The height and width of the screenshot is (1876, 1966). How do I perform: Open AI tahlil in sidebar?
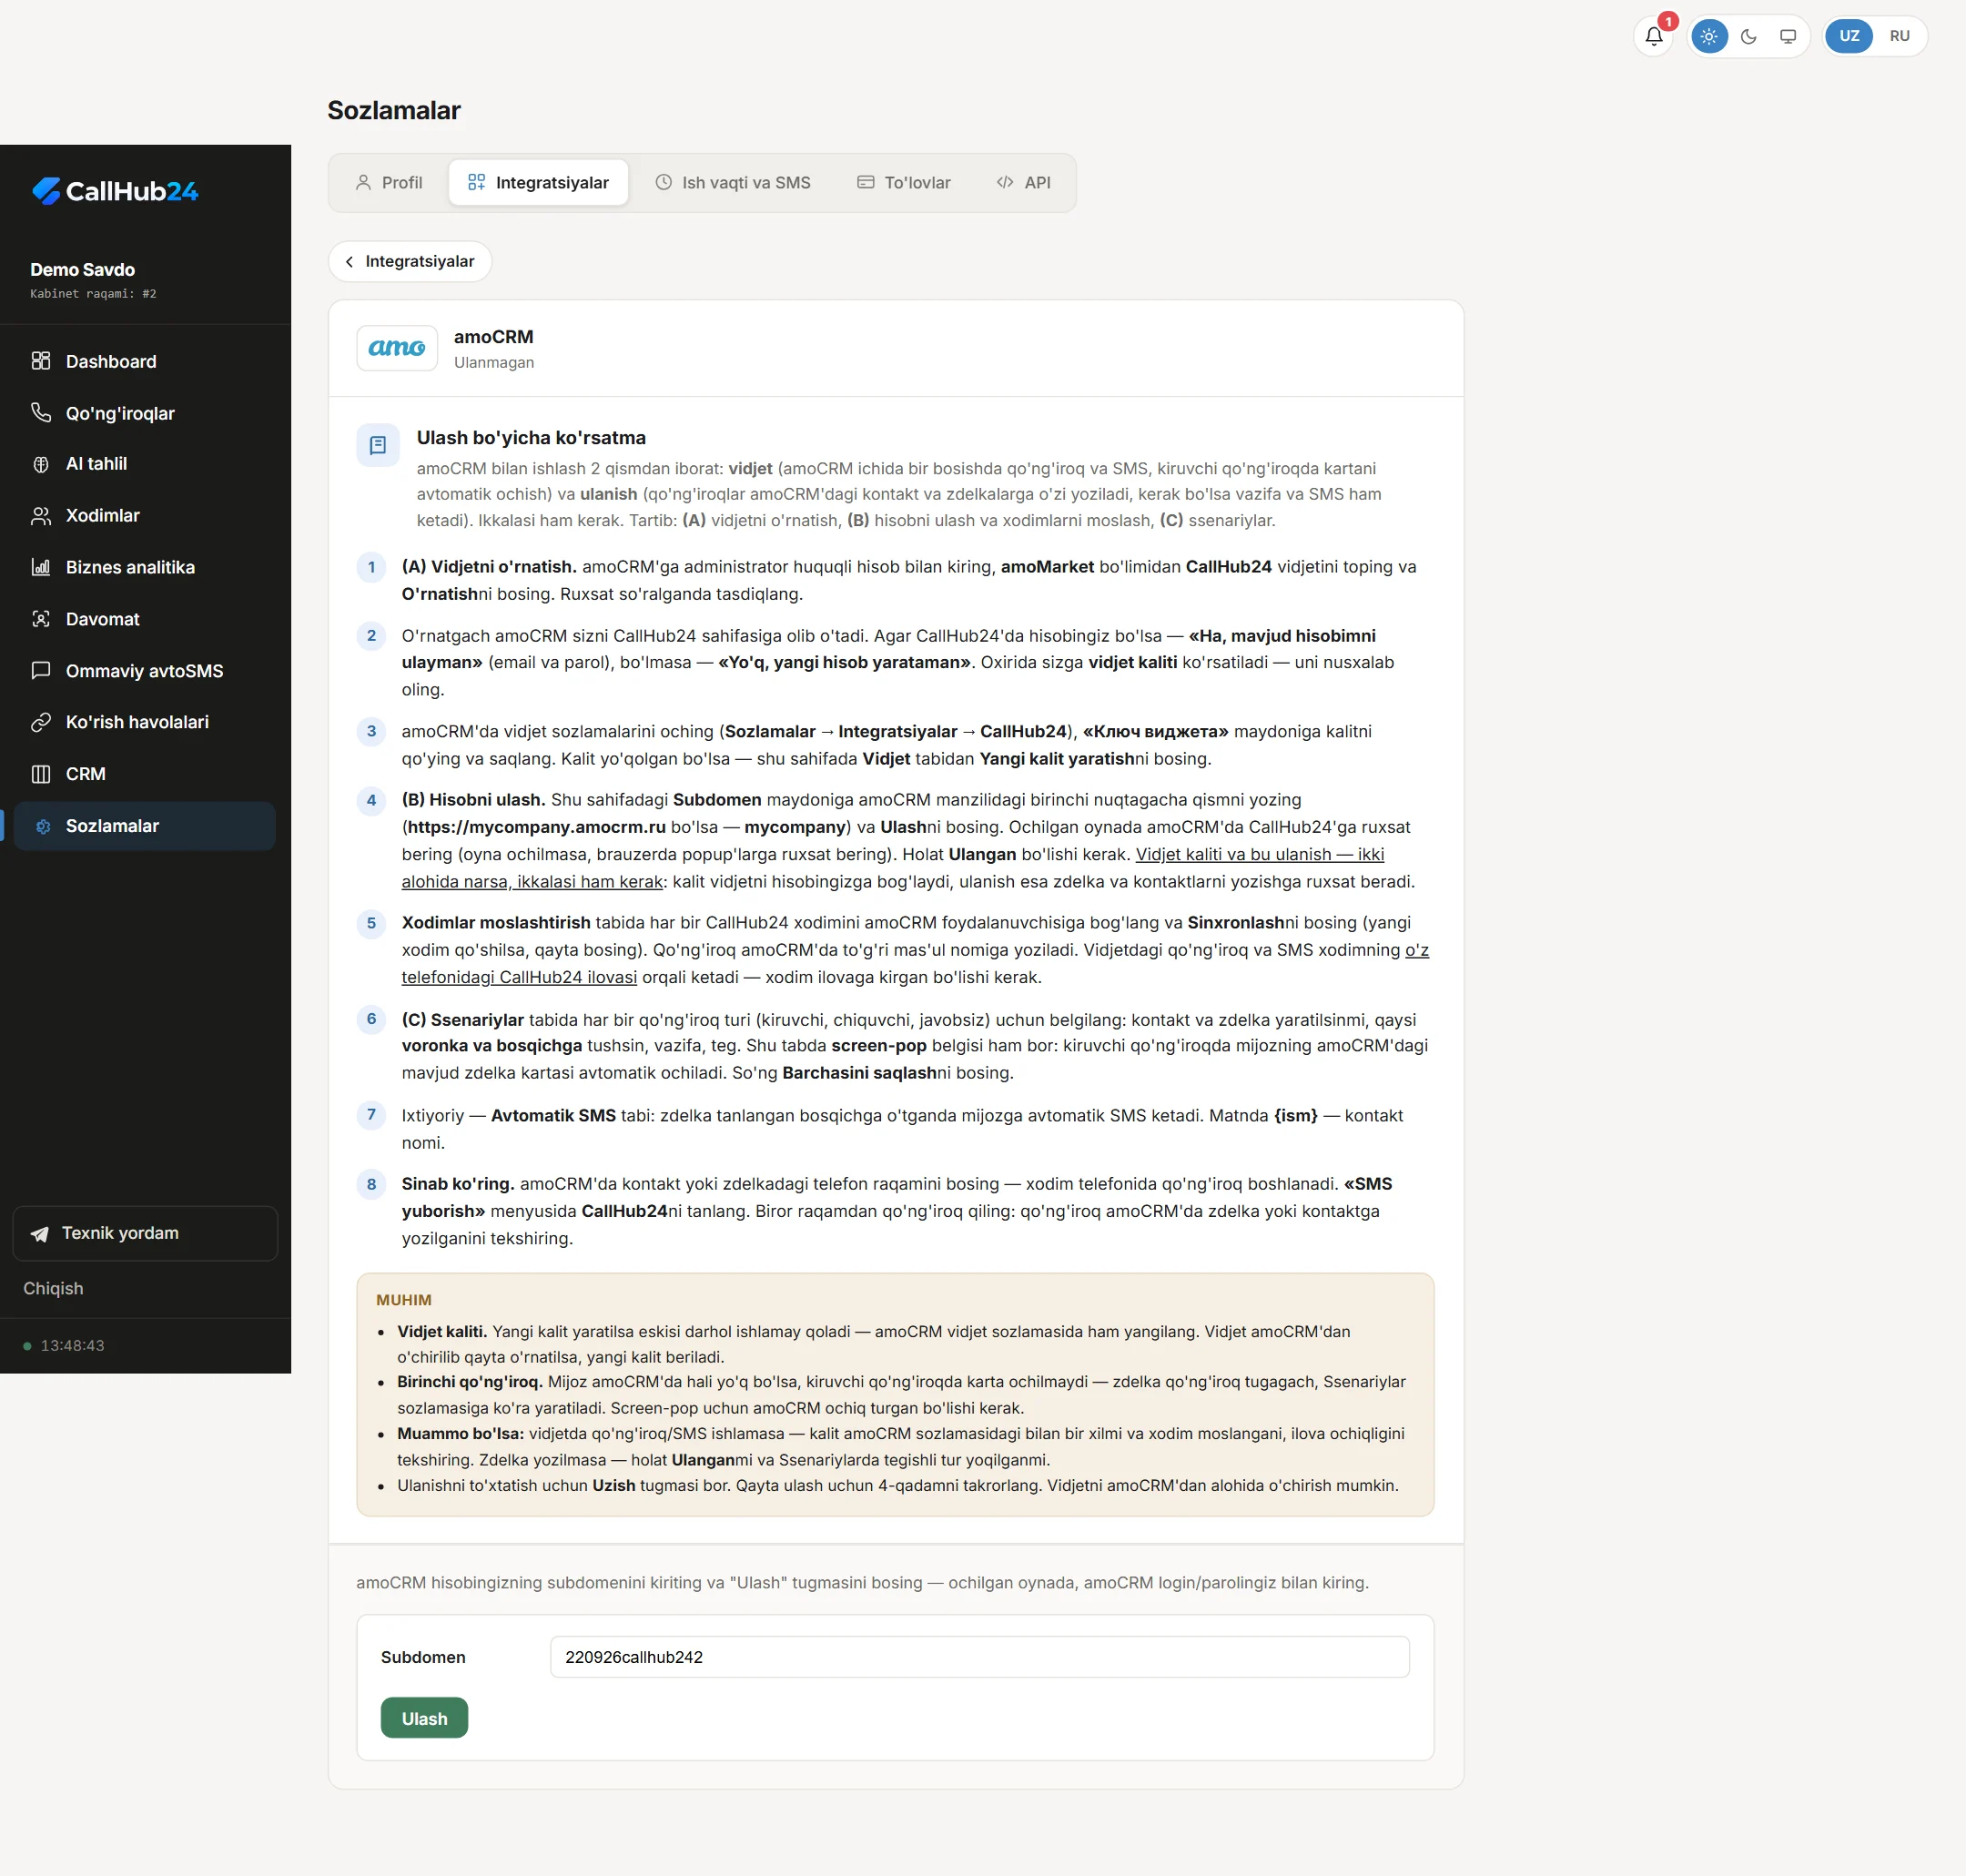click(145, 464)
